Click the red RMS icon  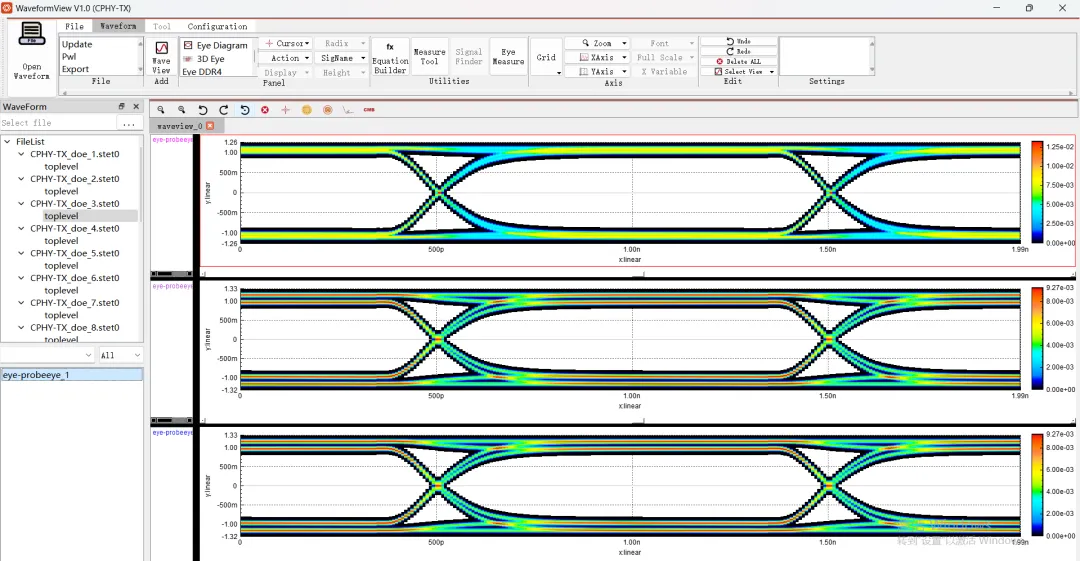pyautogui.click(x=369, y=110)
